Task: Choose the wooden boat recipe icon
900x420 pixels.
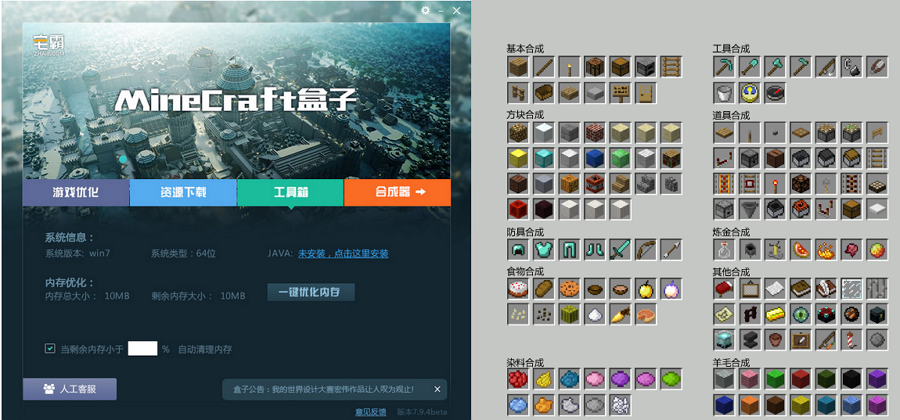Action: pos(544,93)
